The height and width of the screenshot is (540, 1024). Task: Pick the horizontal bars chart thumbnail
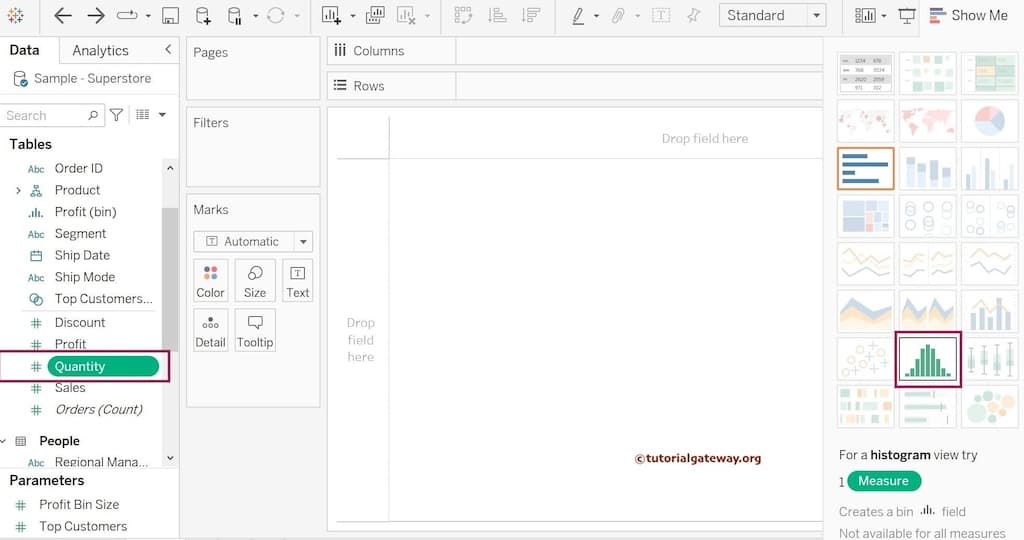865,169
